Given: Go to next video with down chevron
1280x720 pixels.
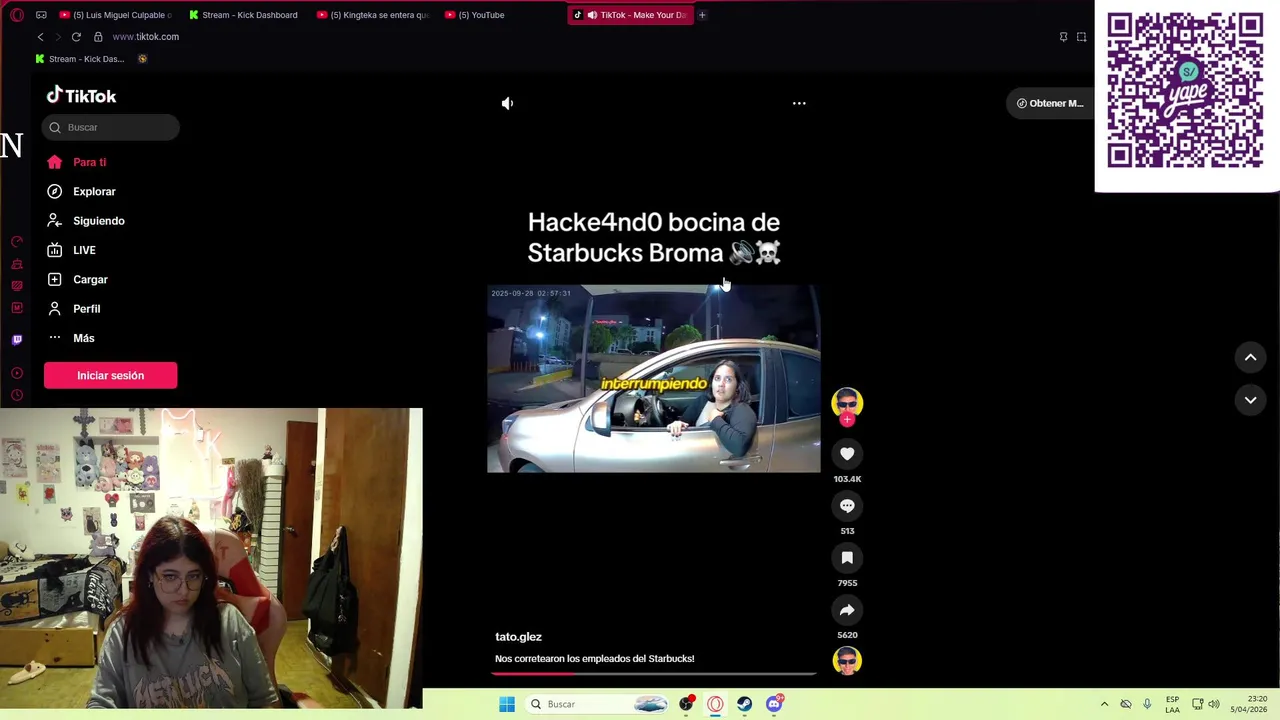Looking at the screenshot, I should 1250,400.
